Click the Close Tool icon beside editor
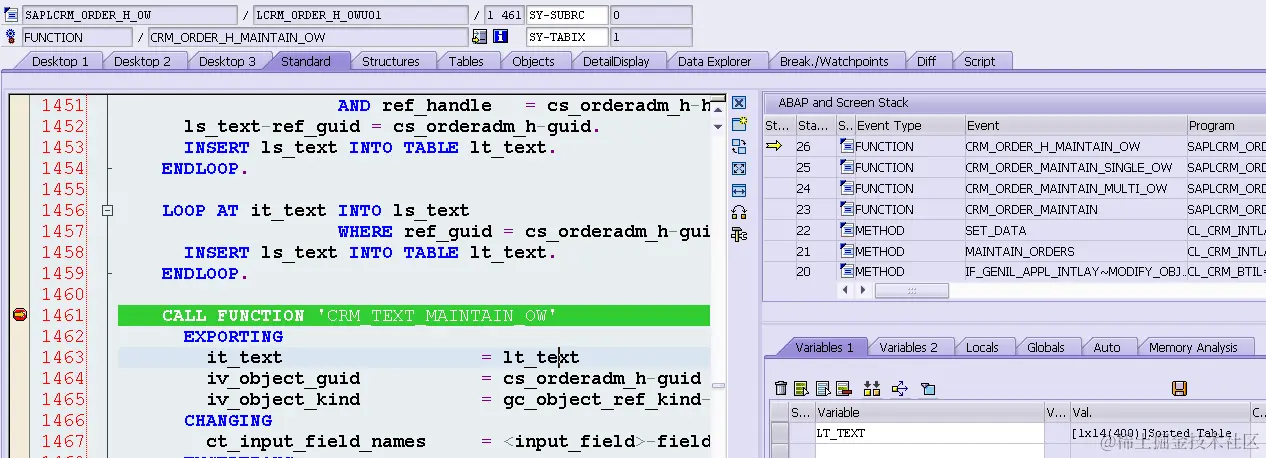This screenshot has width=1266, height=458. (x=739, y=103)
